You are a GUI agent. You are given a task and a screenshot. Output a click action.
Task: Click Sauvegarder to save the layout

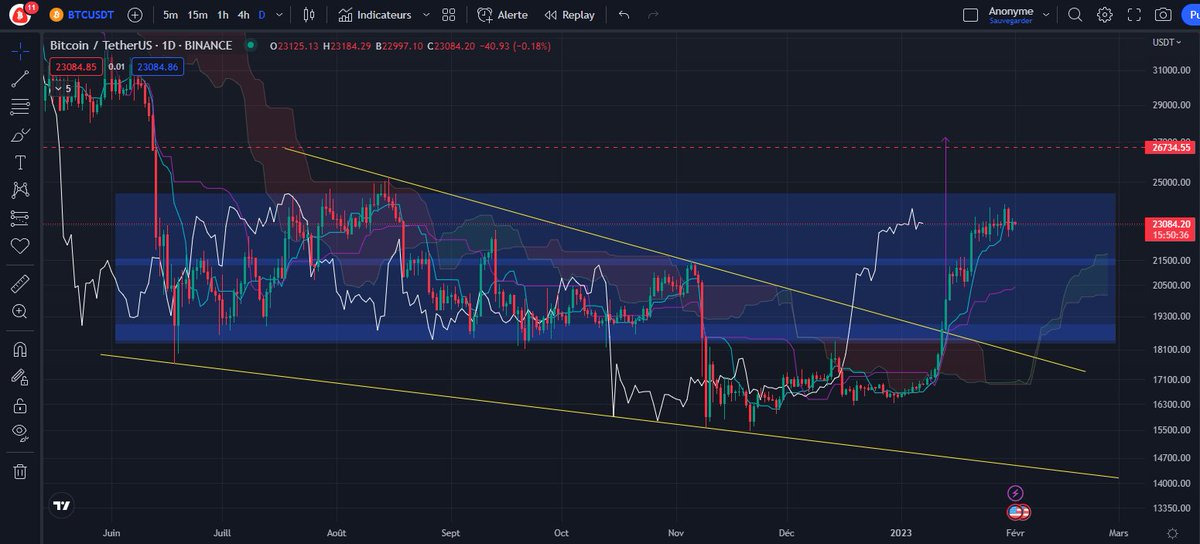(x=1010, y=20)
